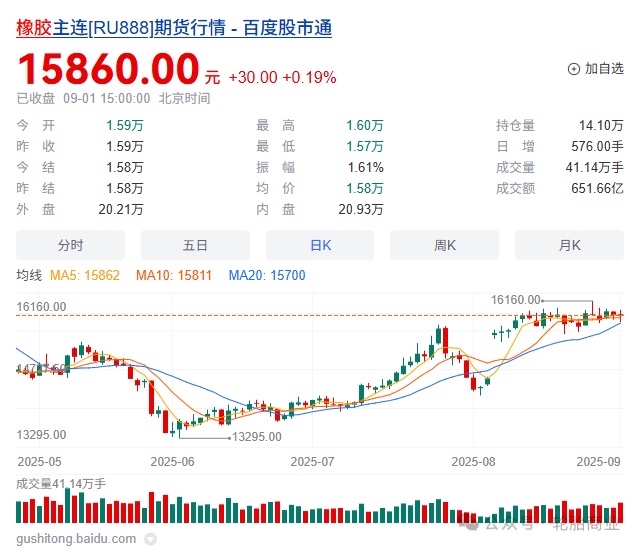The image size is (640, 552).
Task: Click the 2025-08 date axis label
Action: 473,462
